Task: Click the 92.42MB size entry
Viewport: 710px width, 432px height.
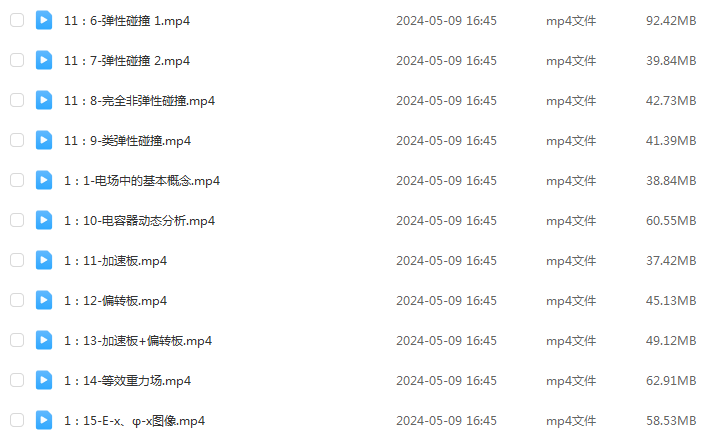Action: click(x=671, y=21)
